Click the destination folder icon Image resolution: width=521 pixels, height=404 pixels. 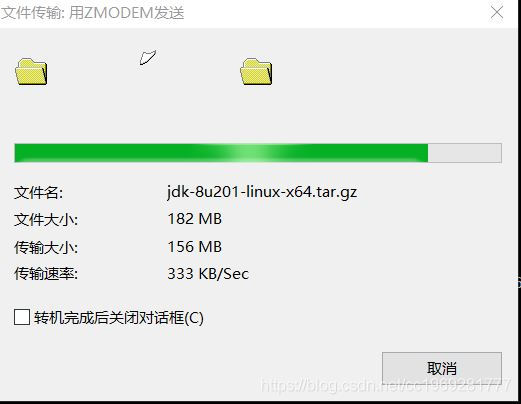(x=256, y=71)
